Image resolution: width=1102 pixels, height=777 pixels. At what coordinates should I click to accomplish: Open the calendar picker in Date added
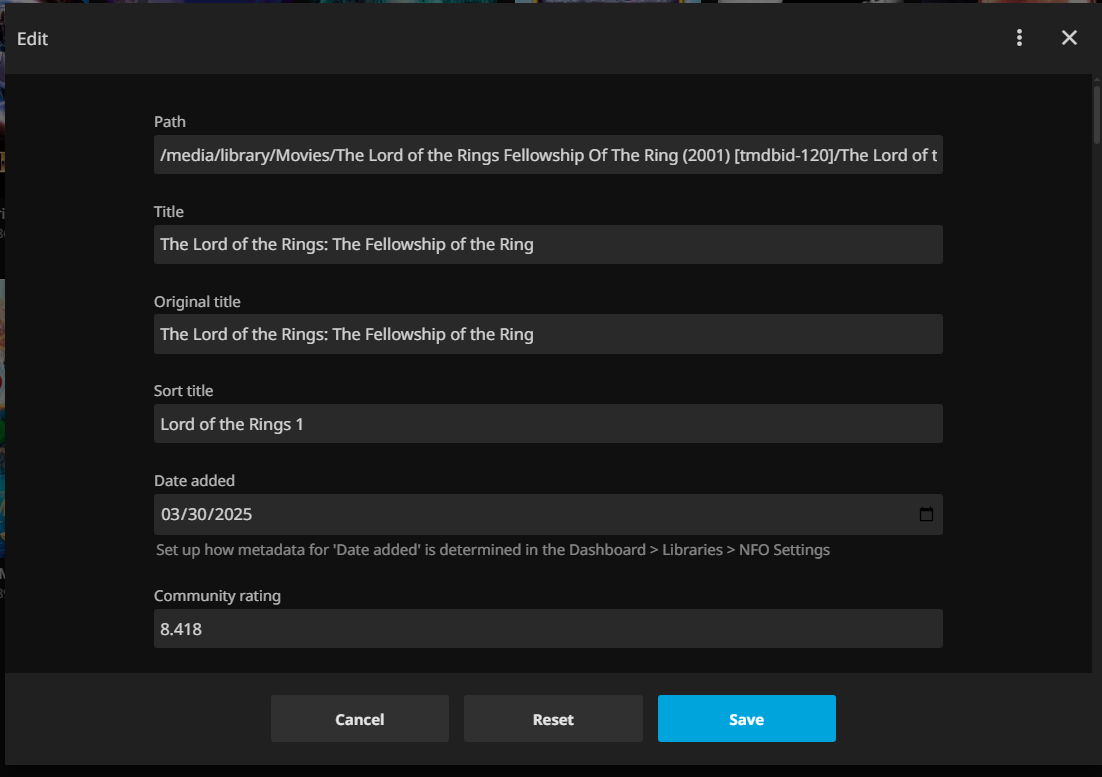click(926, 515)
